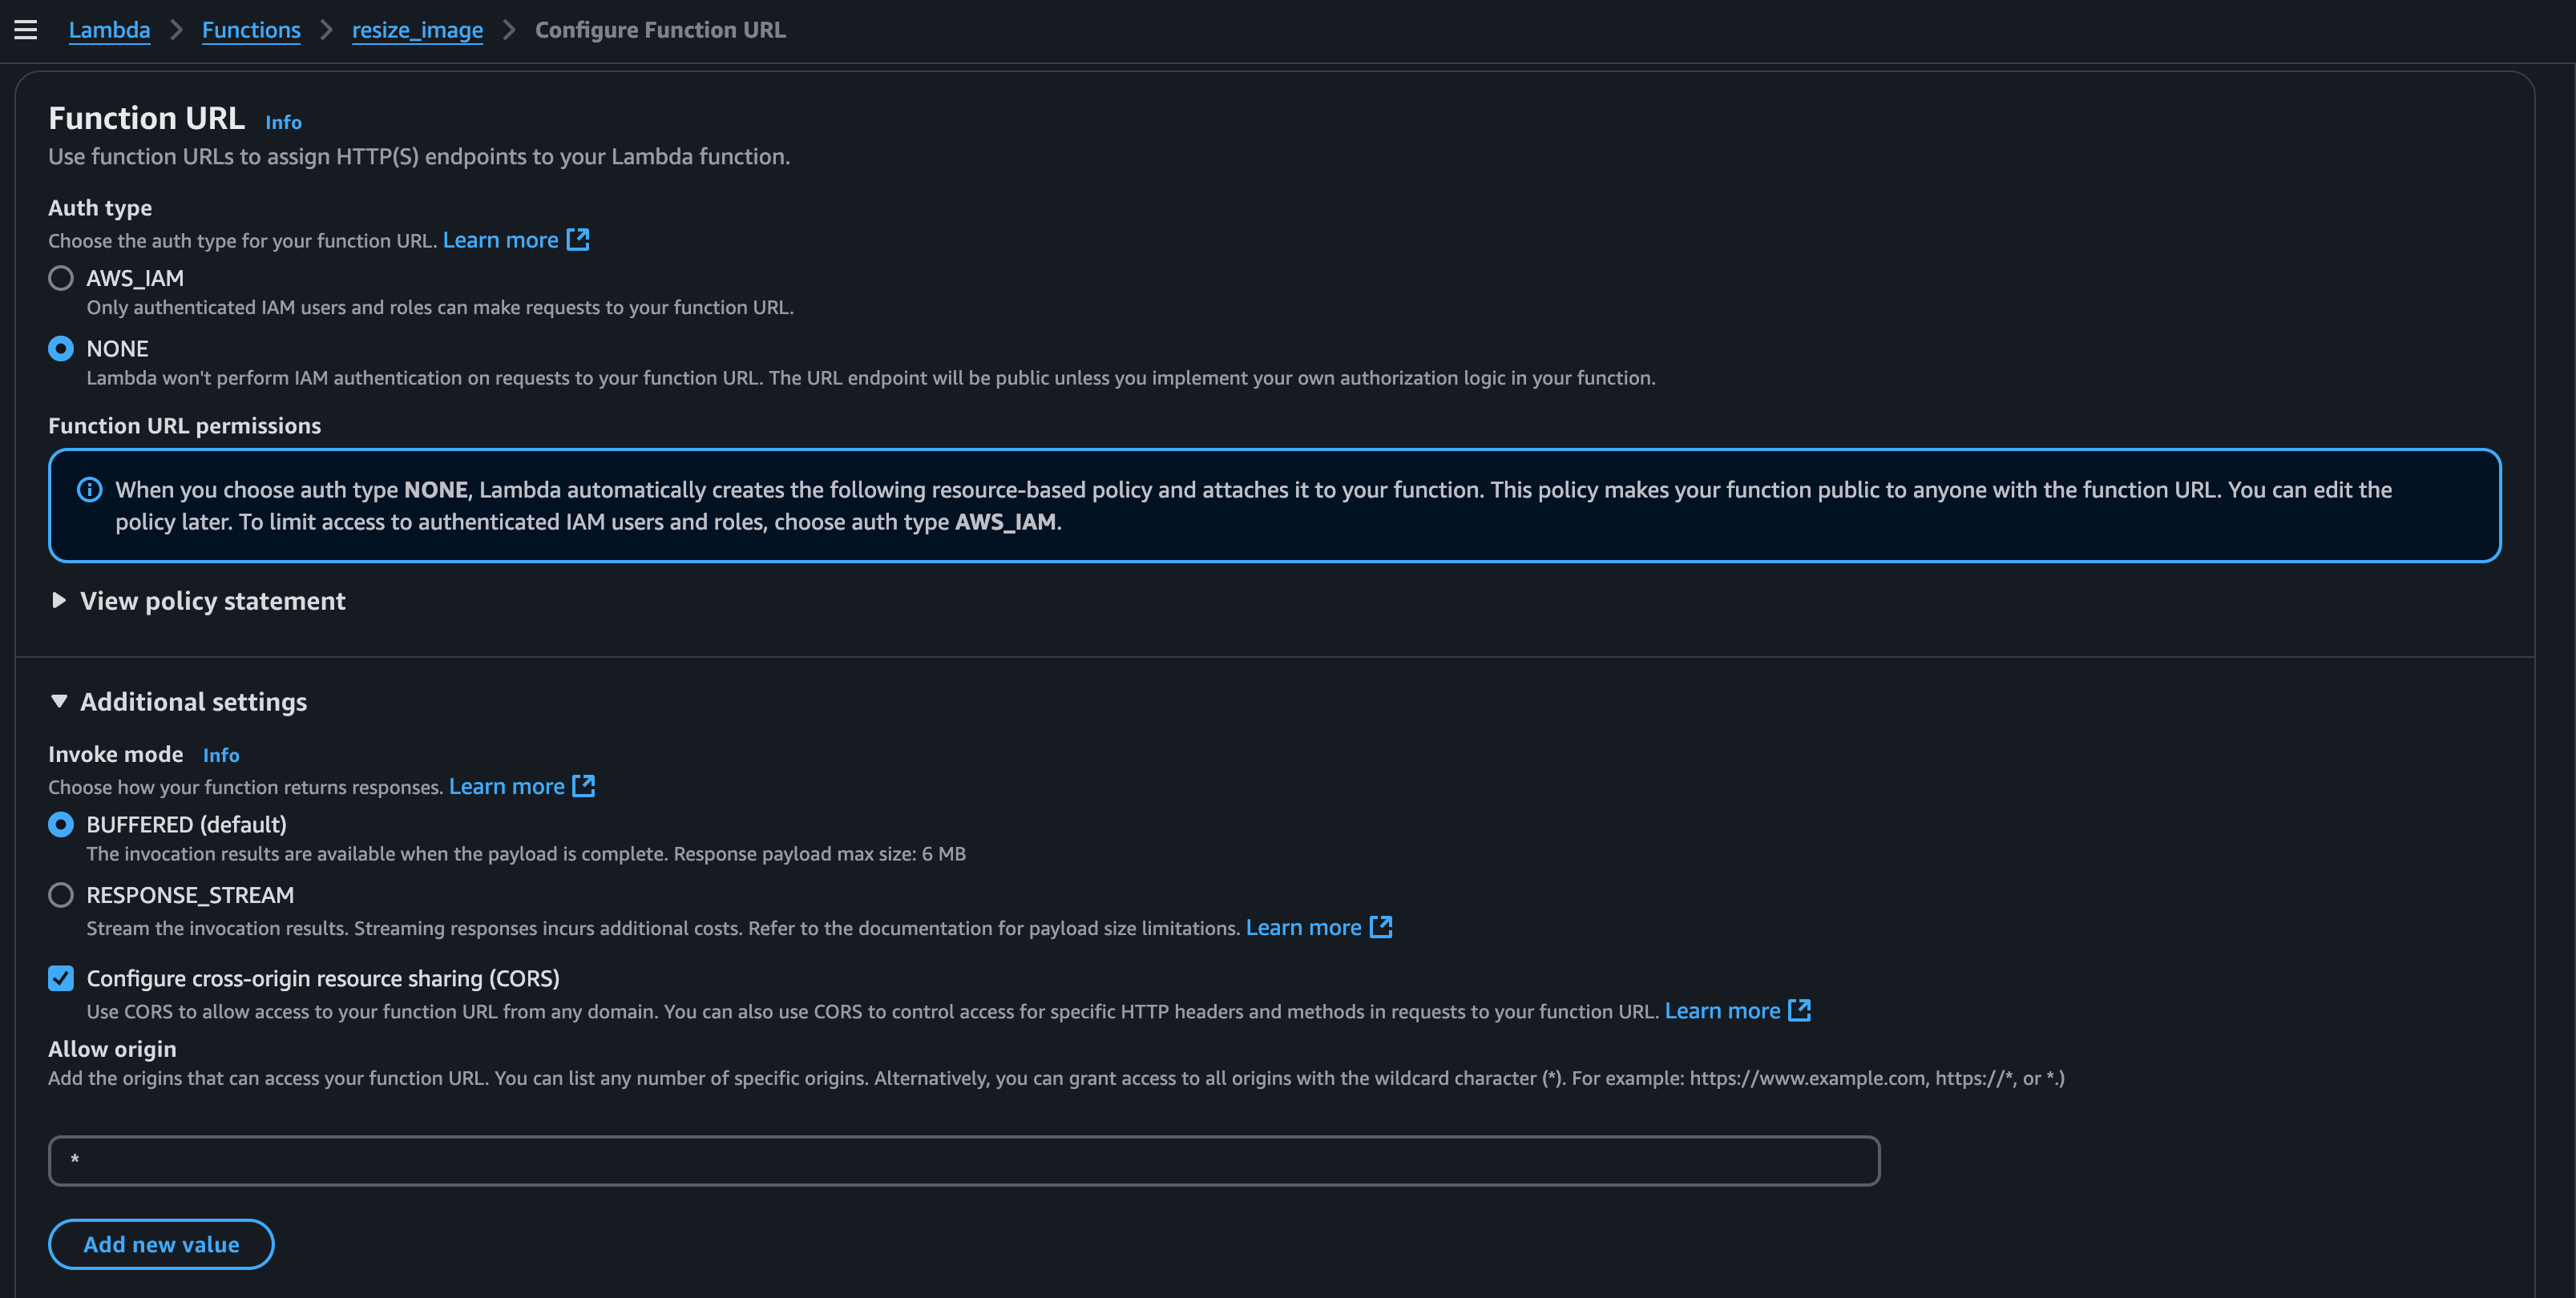Click external link icon after RESPONSE_STREAM description
2576x1298 pixels.
point(1381,927)
